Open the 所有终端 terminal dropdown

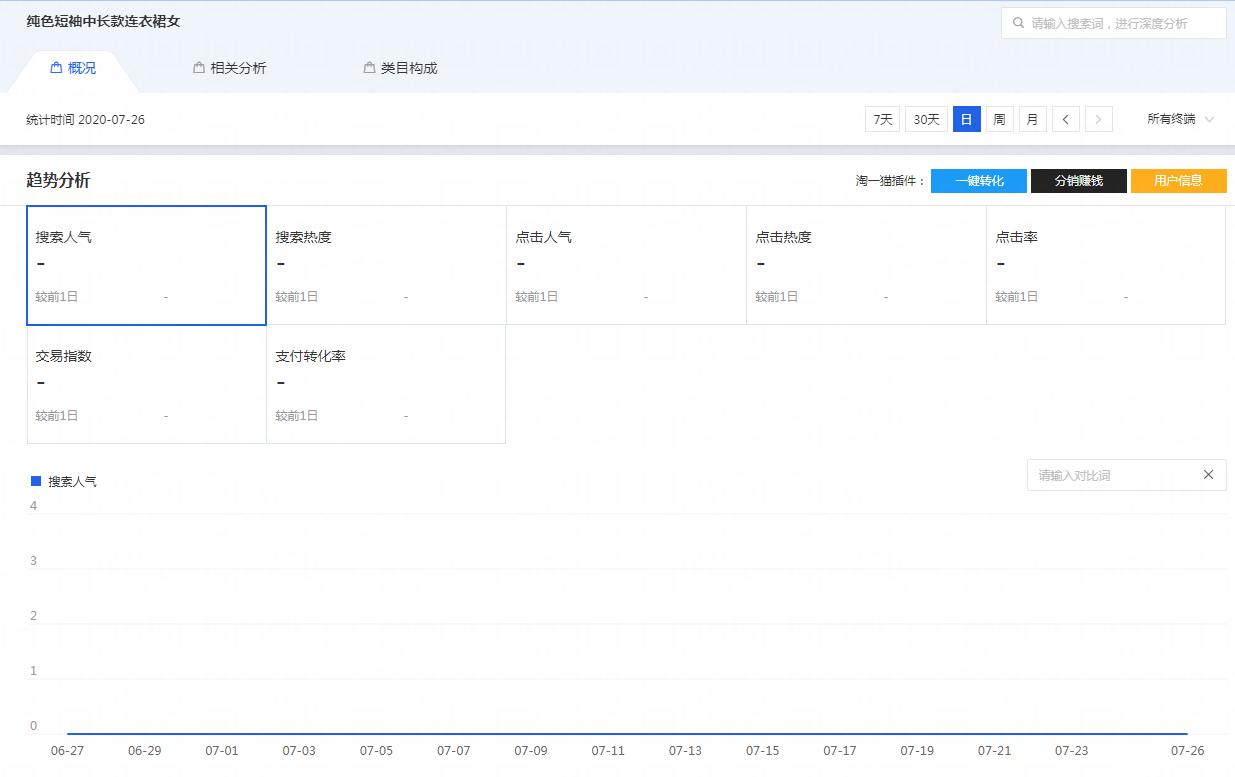pos(1180,118)
